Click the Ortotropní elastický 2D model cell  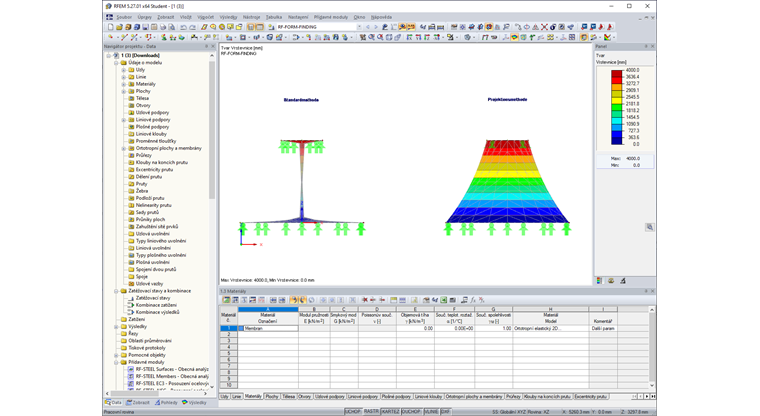point(550,328)
